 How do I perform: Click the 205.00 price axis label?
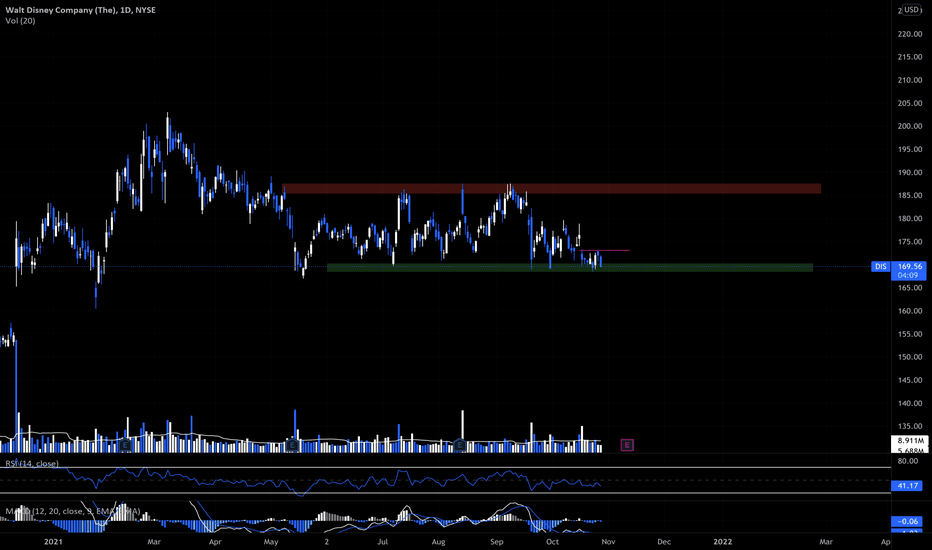coord(910,103)
